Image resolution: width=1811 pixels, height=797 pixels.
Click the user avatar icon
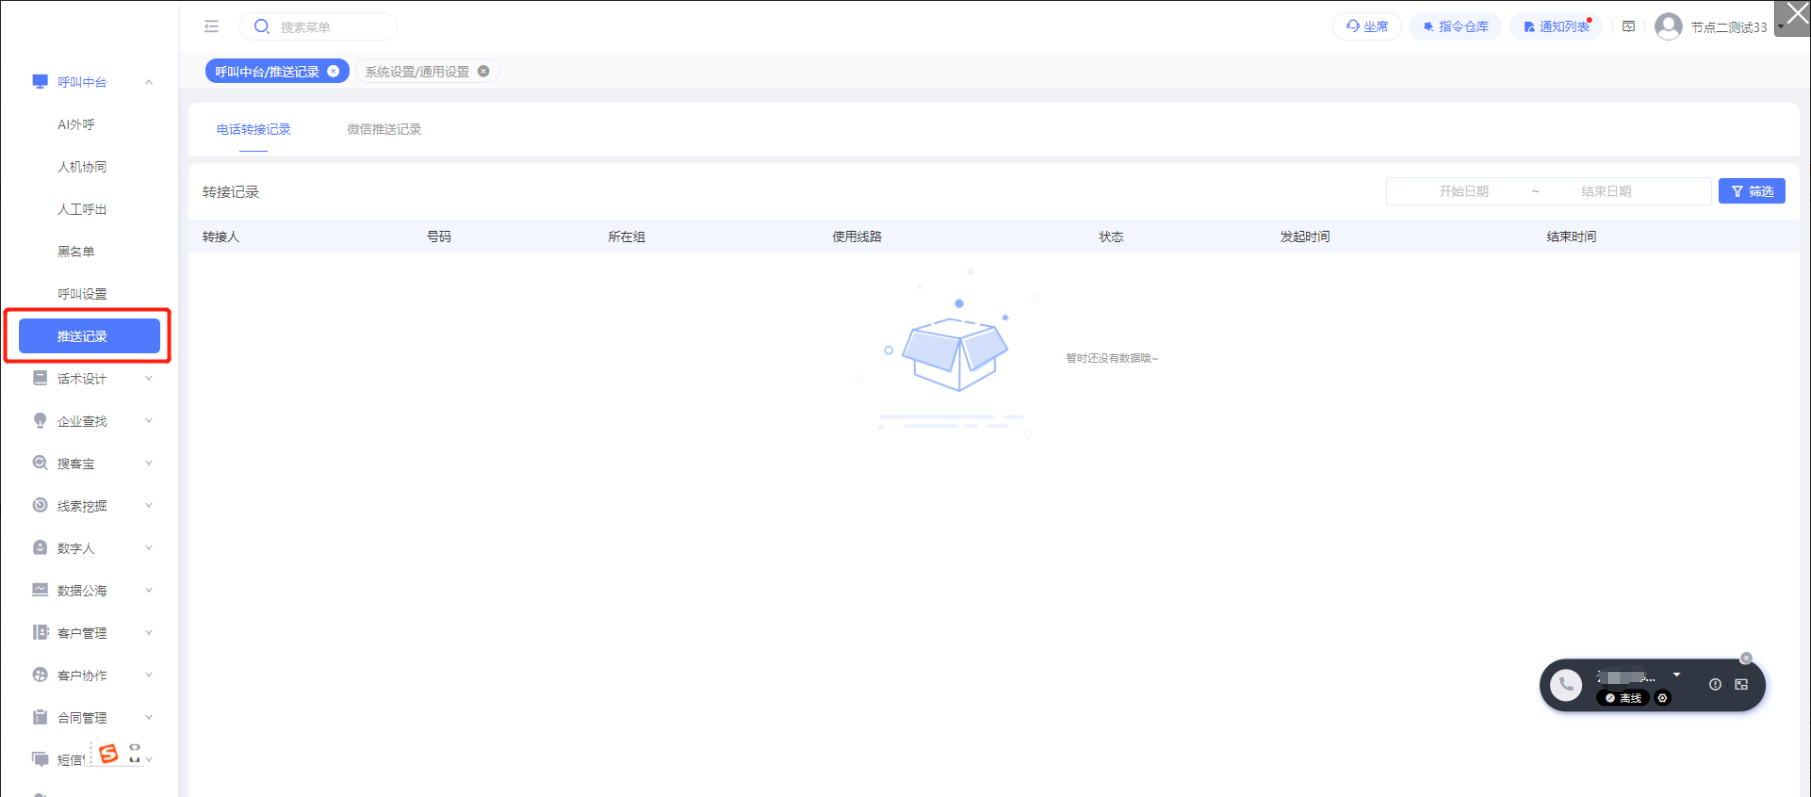[1668, 27]
